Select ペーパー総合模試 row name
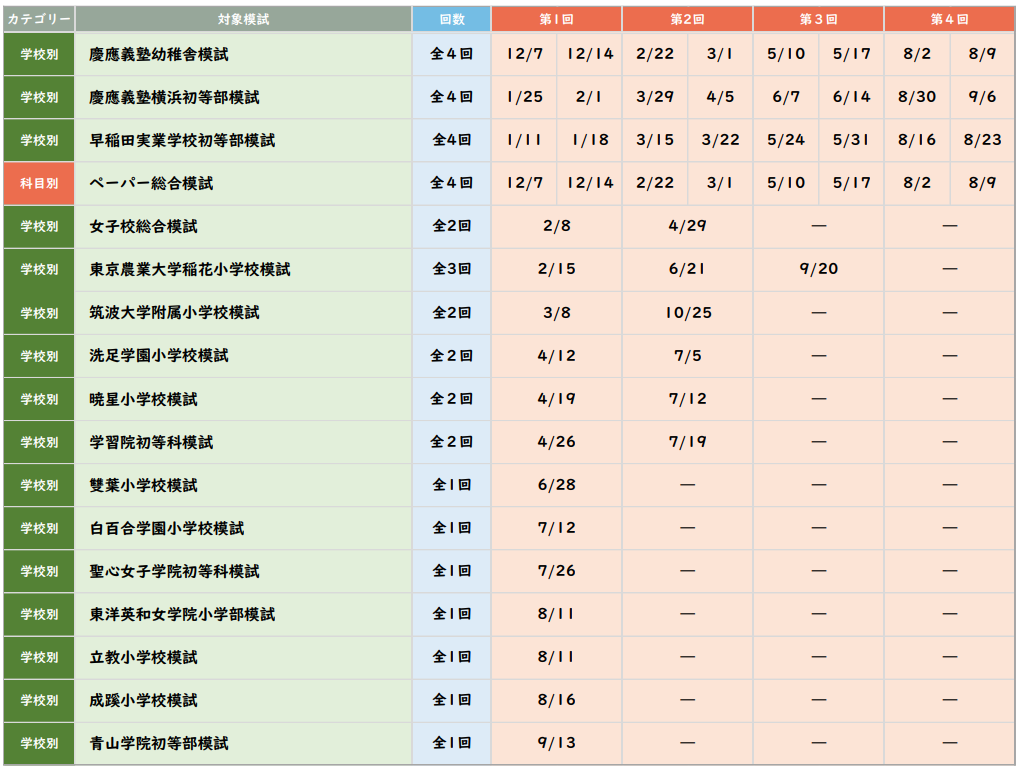 [x=151, y=183]
